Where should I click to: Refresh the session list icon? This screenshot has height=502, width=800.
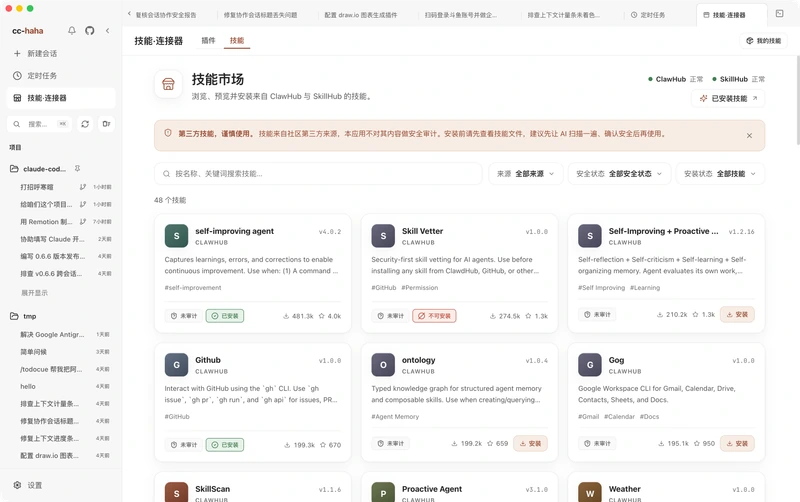[x=85, y=124]
